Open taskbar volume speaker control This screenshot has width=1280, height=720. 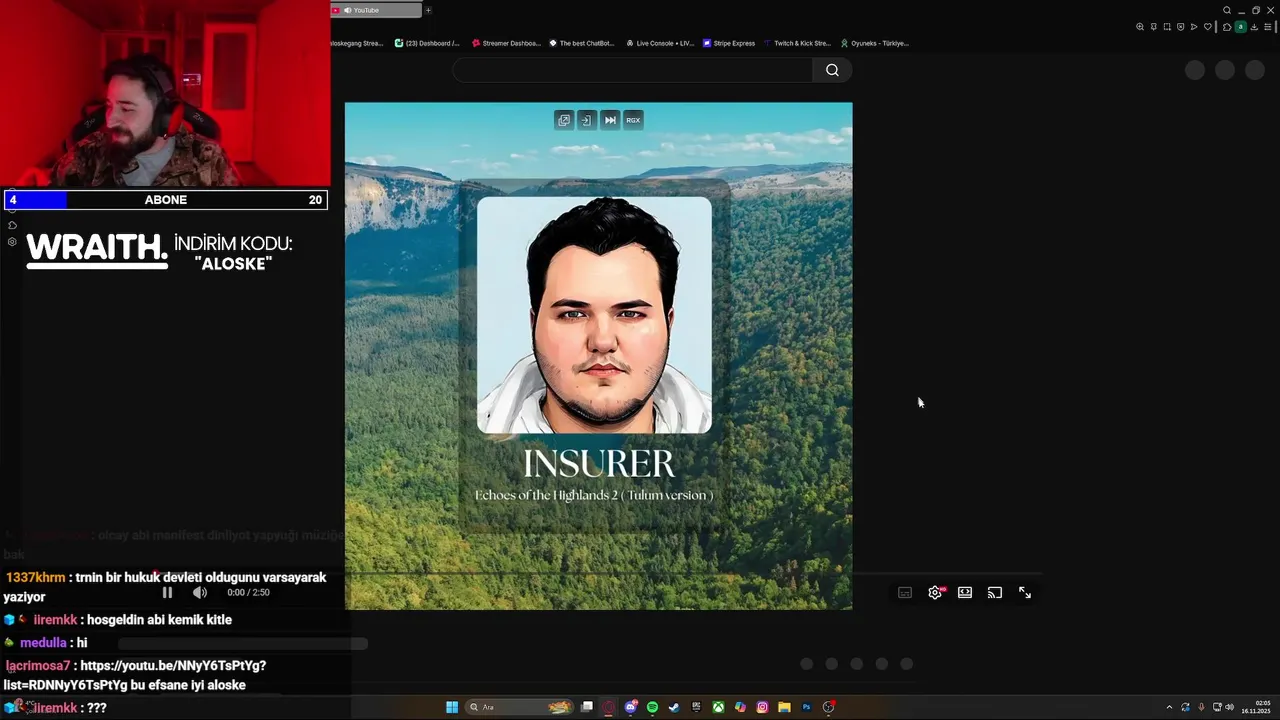click(1229, 707)
